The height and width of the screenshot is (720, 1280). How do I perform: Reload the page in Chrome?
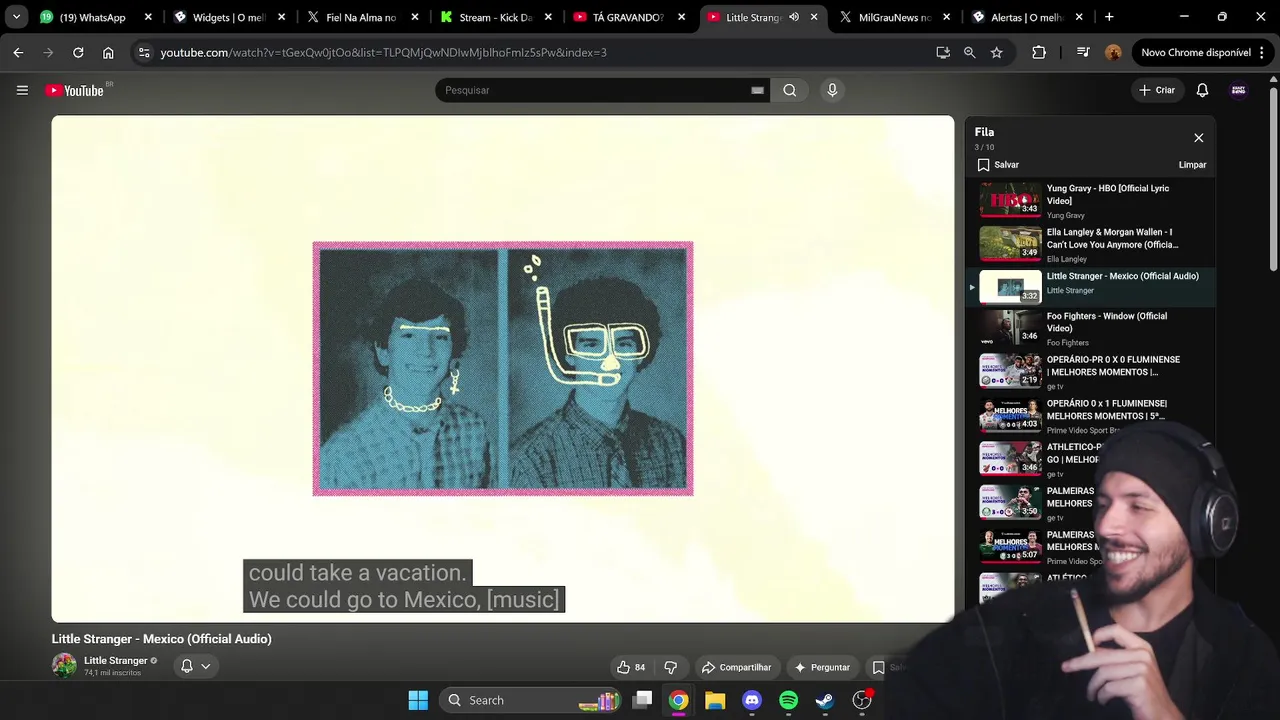78,52
